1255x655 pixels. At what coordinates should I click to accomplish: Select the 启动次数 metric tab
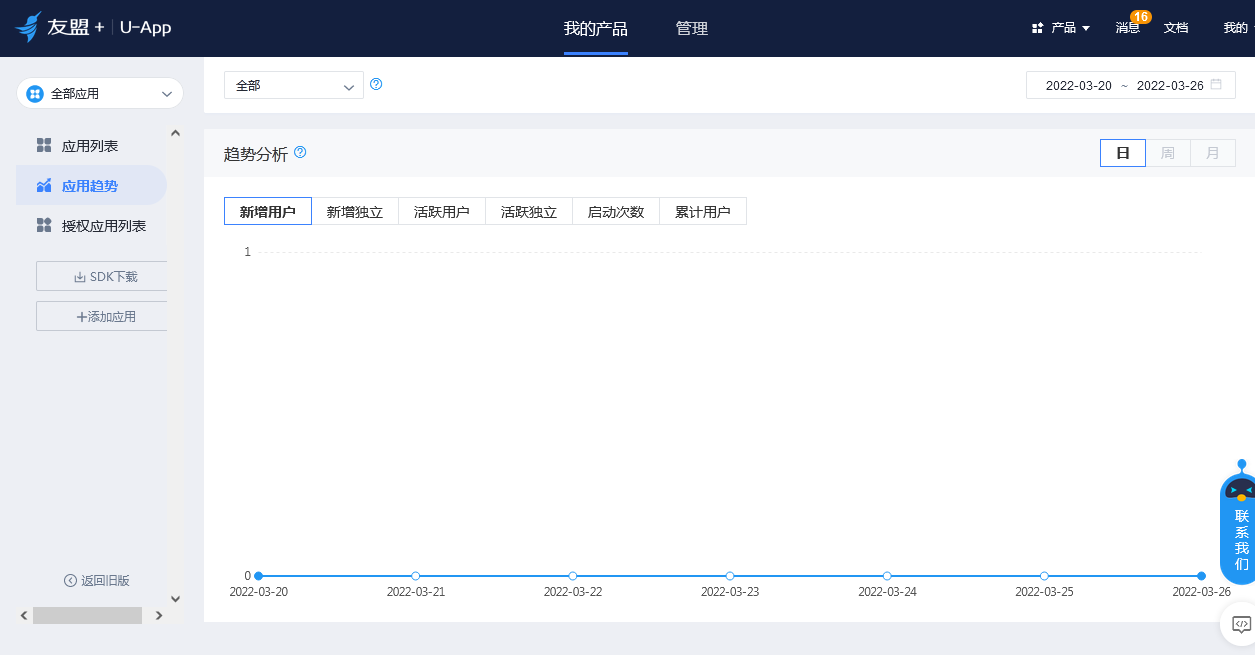616,211
